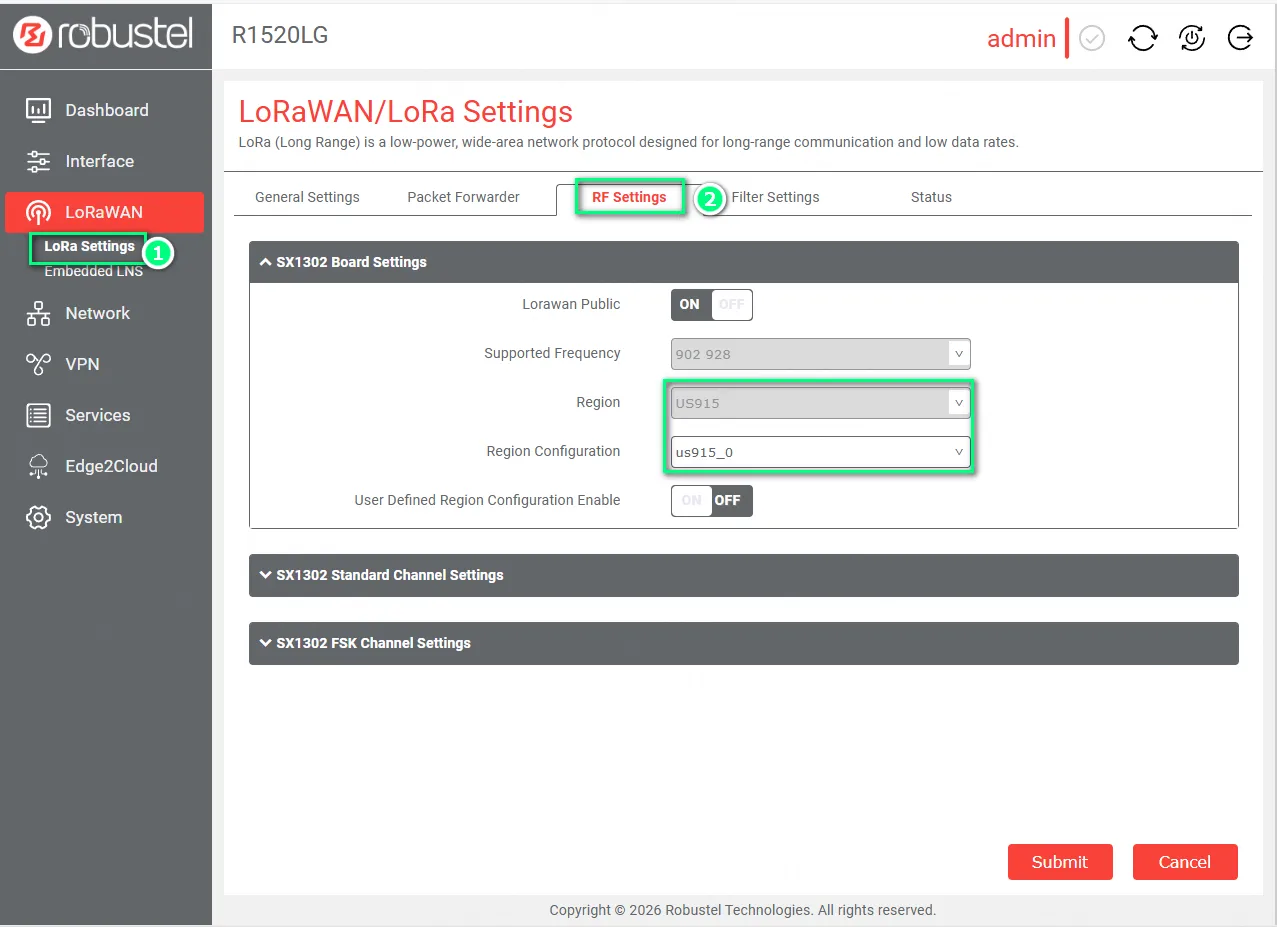Click the refresh arrows icon in header
1277x927 pixels.
(1142, 38)
